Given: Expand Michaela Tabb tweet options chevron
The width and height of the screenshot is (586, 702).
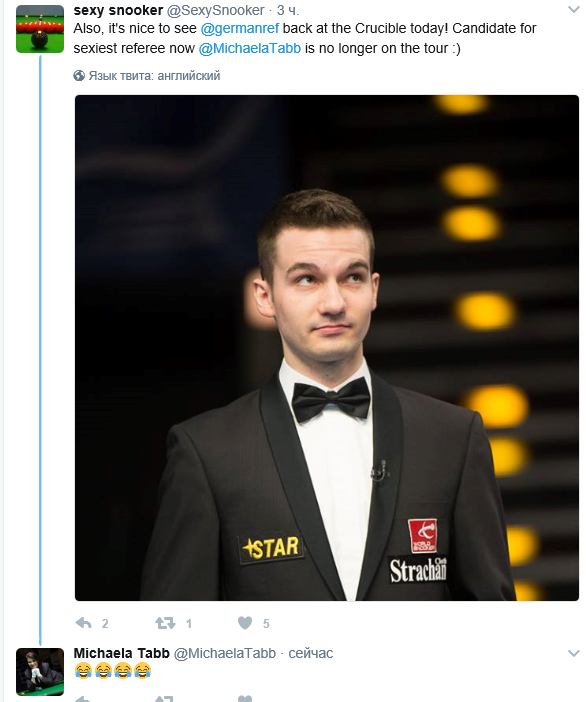Looking at the screenshot, I should [573, 653].
